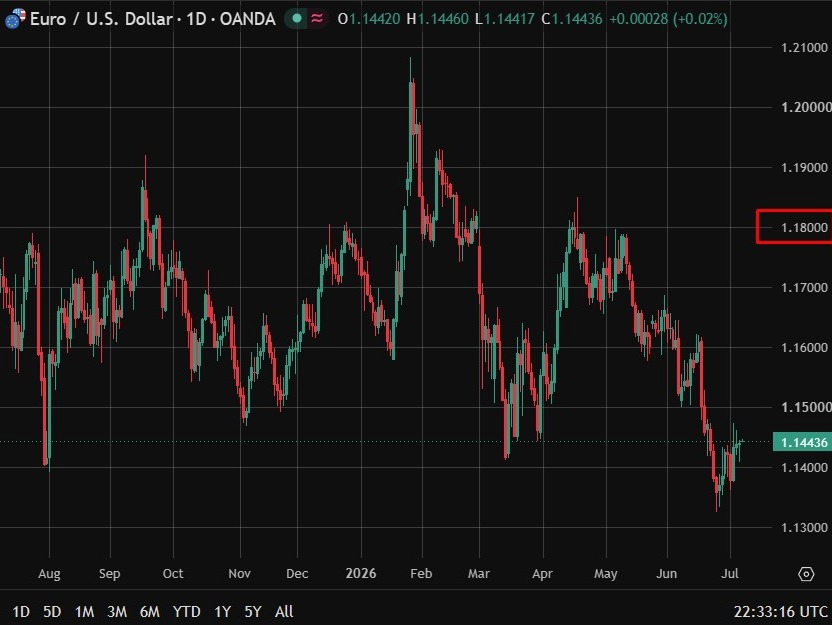Viewport: 832px width, 625px height.
Task: Click the Apr label on time axis
Action: (x=542, y=574)
